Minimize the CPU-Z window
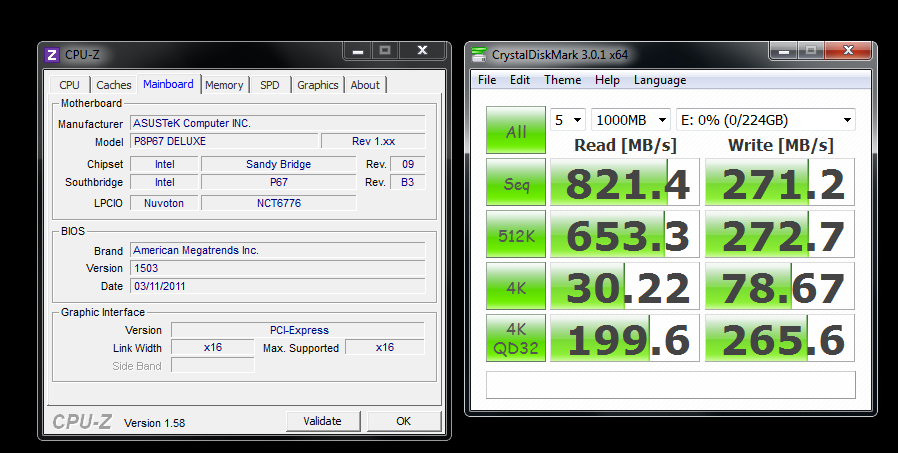898x453 pixels. (358, 50)
